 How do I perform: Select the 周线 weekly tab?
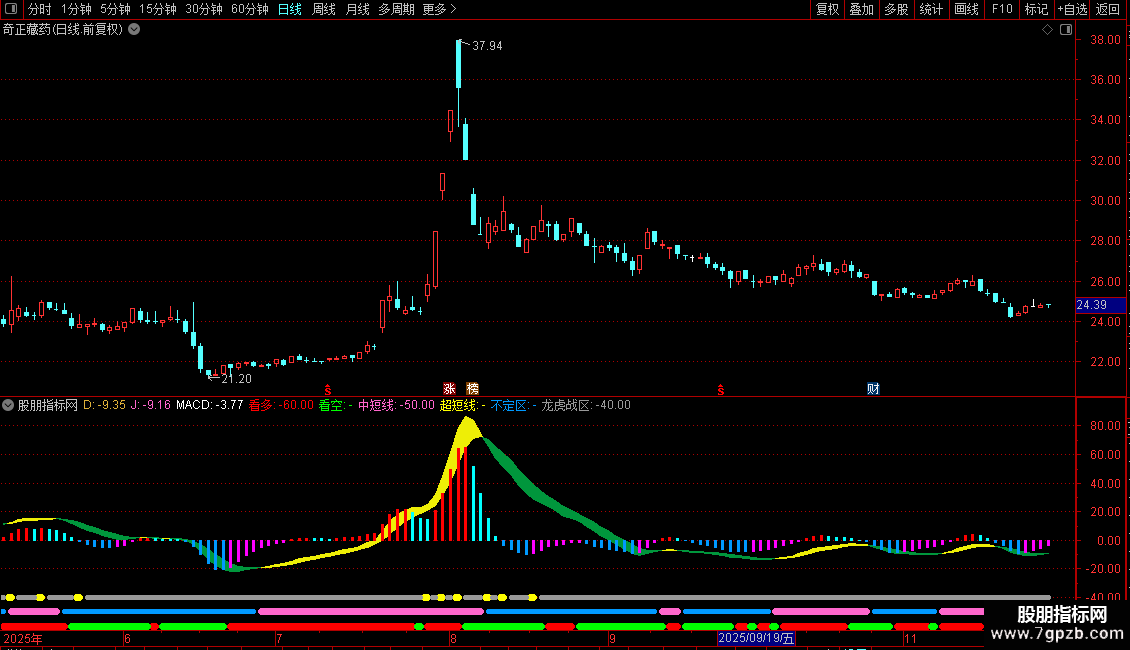click(324, 9)
